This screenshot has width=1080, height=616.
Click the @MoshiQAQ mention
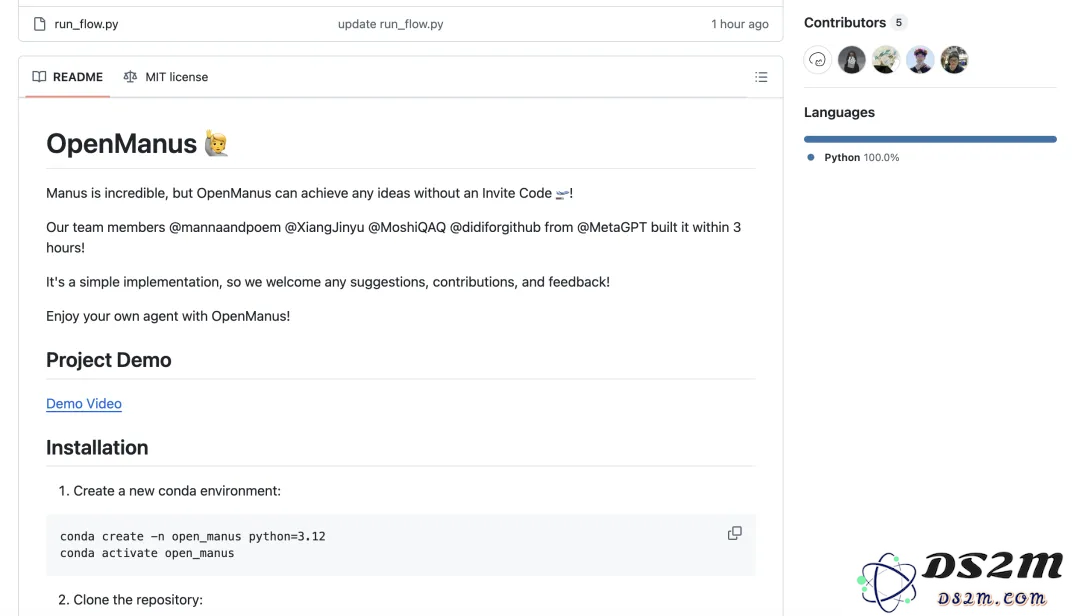[x=407, y=227]
